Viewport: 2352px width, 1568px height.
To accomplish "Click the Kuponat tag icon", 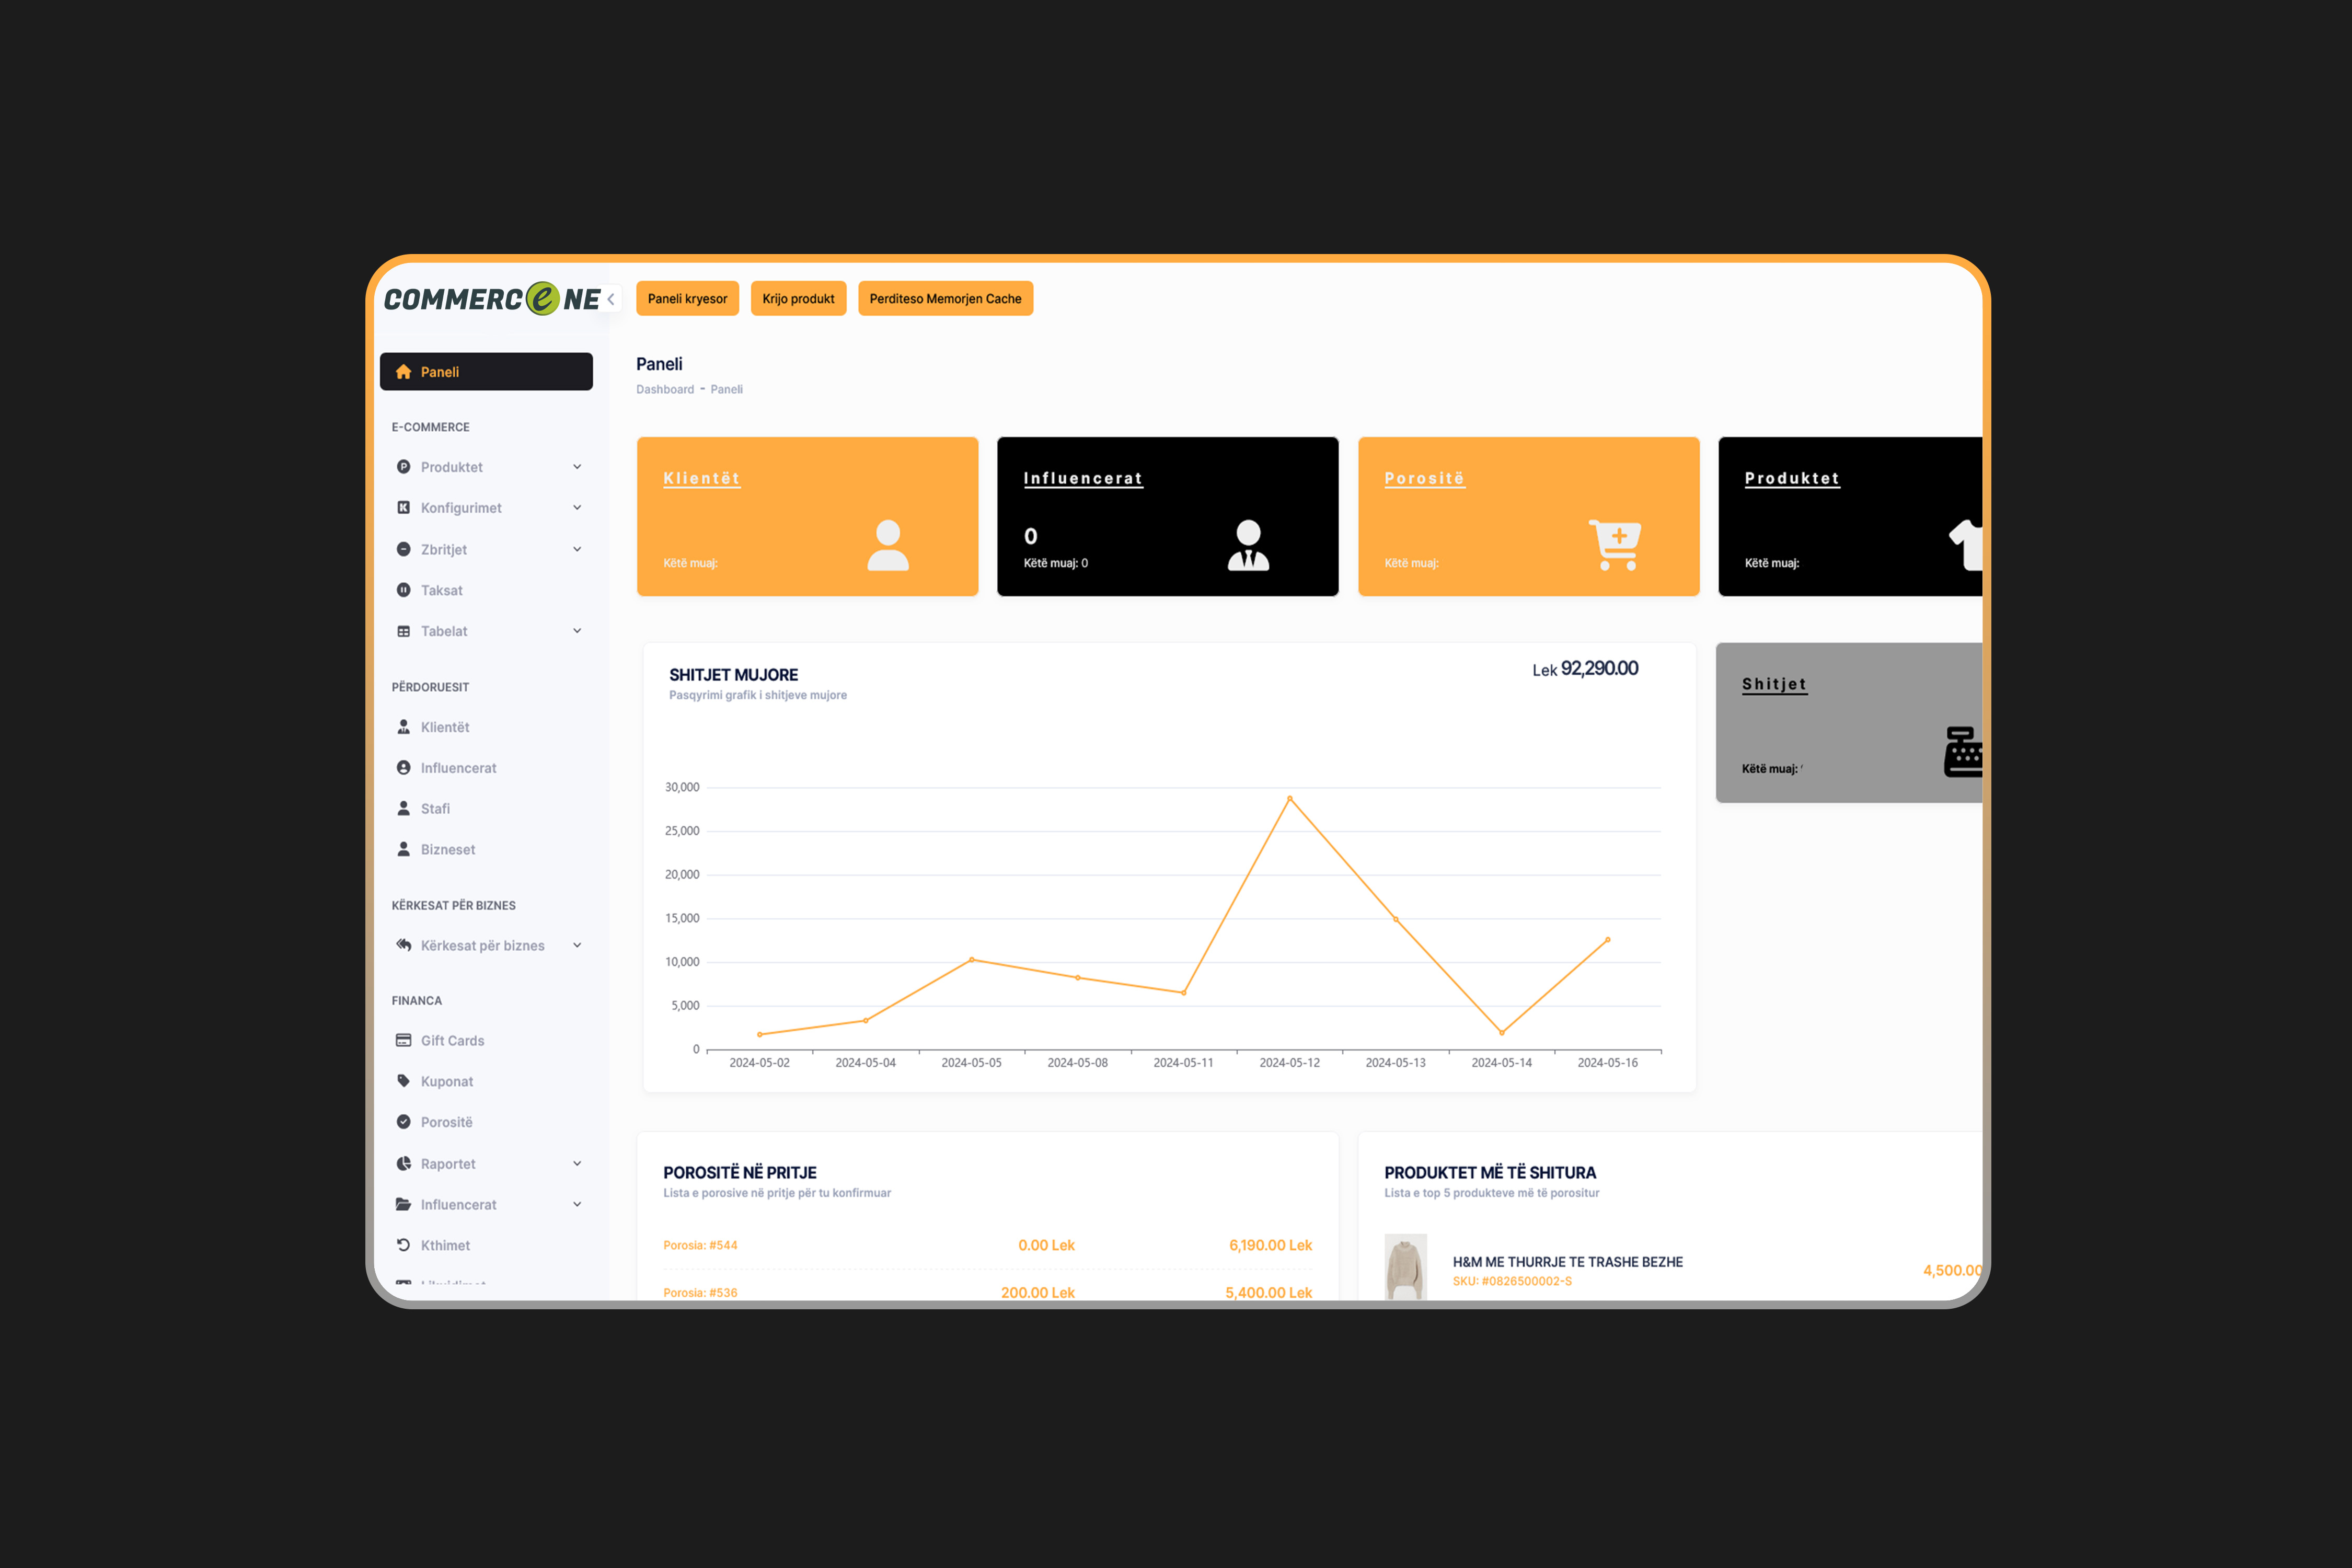I will coord(404,1081).
